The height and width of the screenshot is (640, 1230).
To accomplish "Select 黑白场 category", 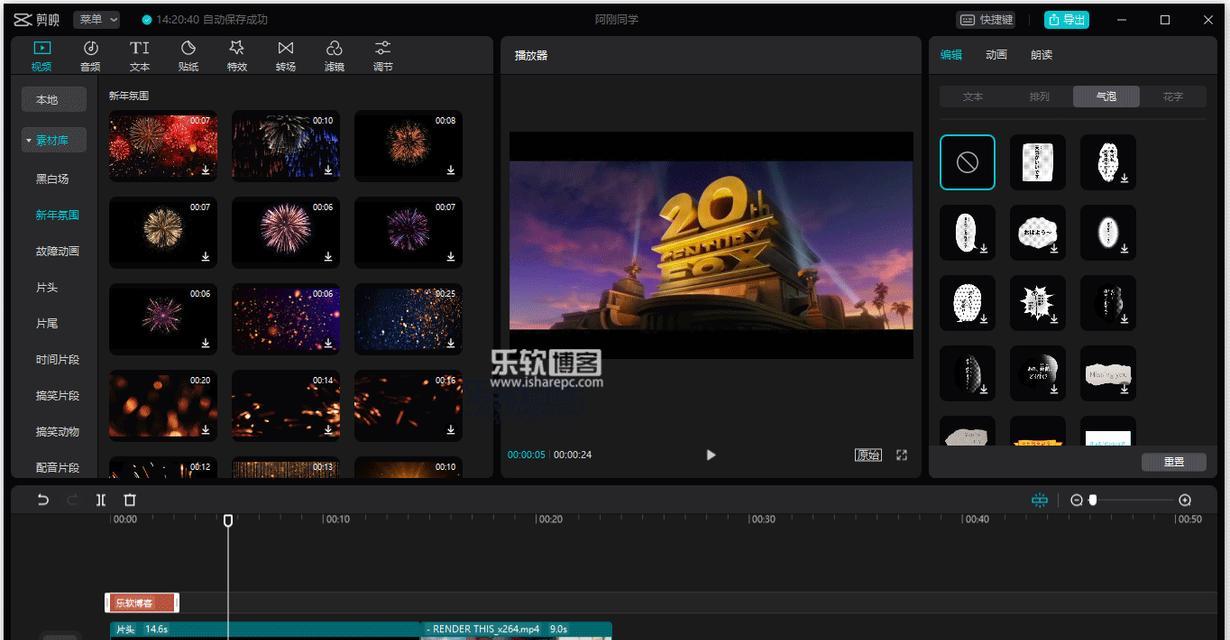I will pyautogui.click(x=53, y=179).
